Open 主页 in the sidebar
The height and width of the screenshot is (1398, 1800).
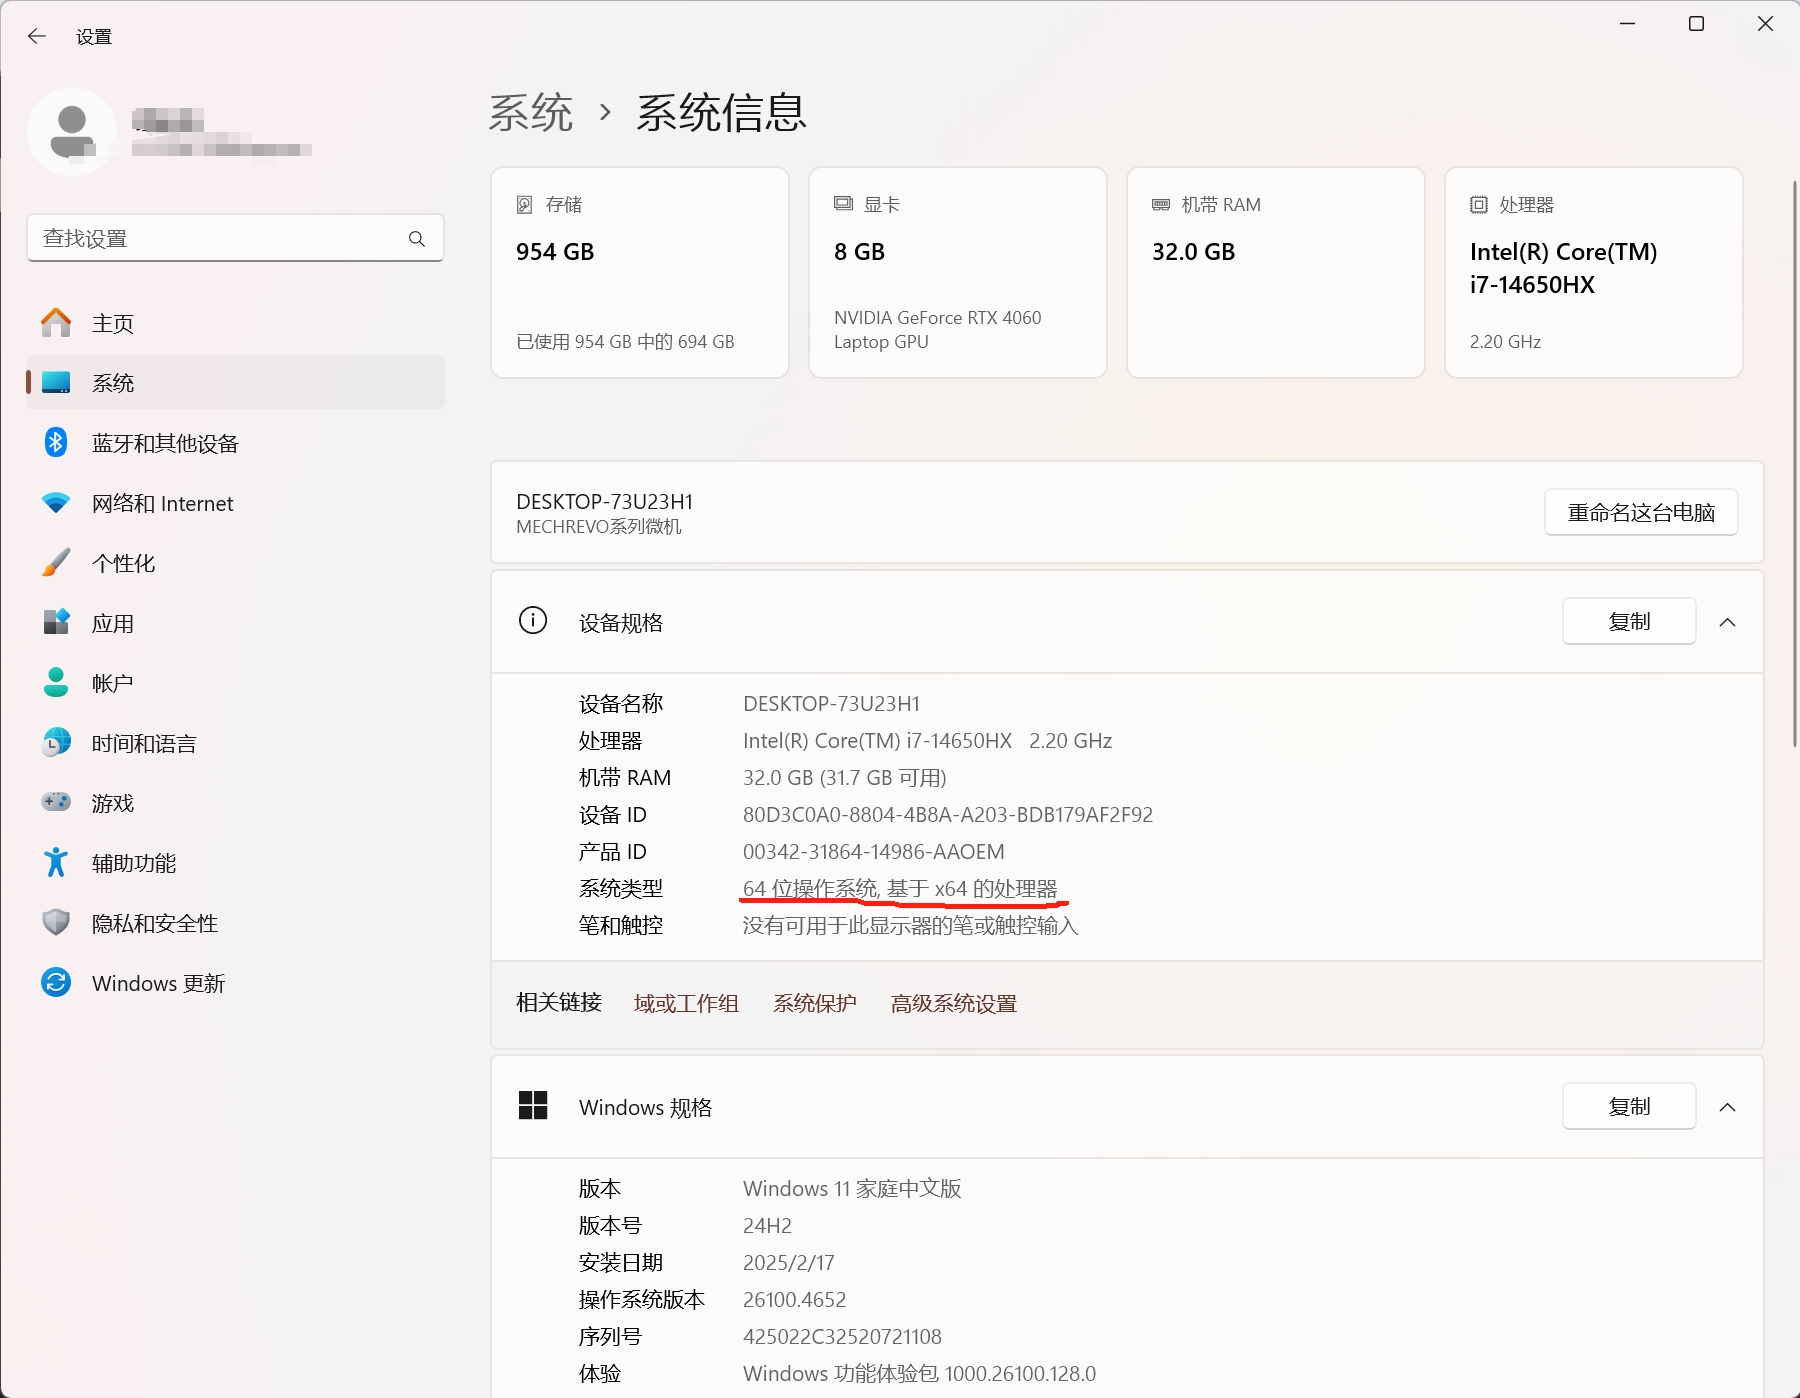(x=236, y=323)
